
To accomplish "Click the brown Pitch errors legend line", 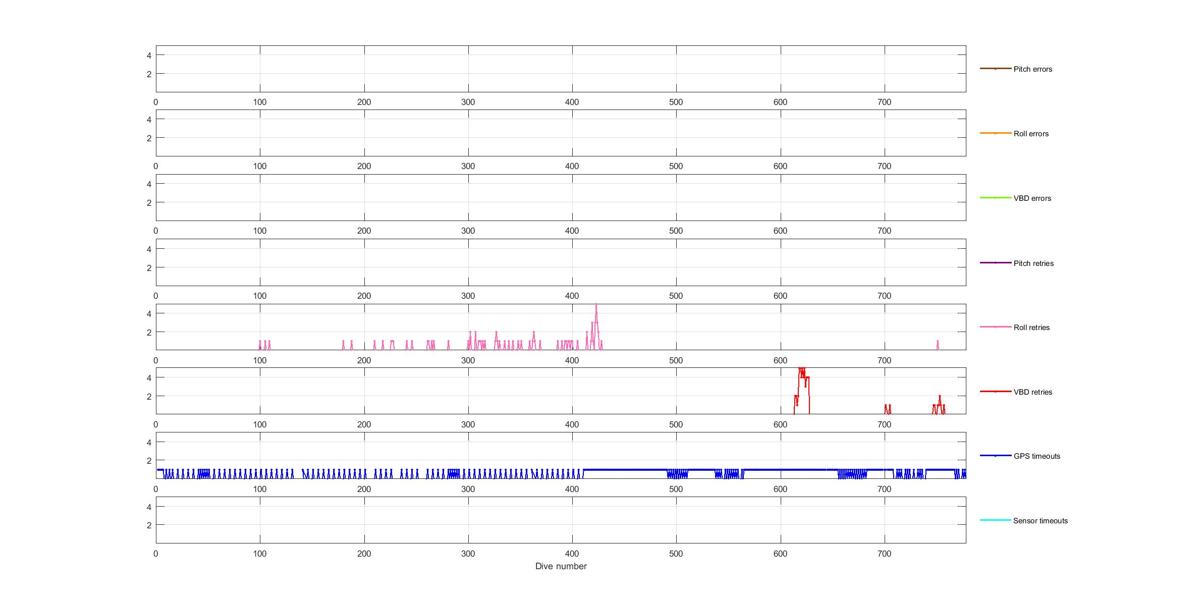I will tap(995, 69).
